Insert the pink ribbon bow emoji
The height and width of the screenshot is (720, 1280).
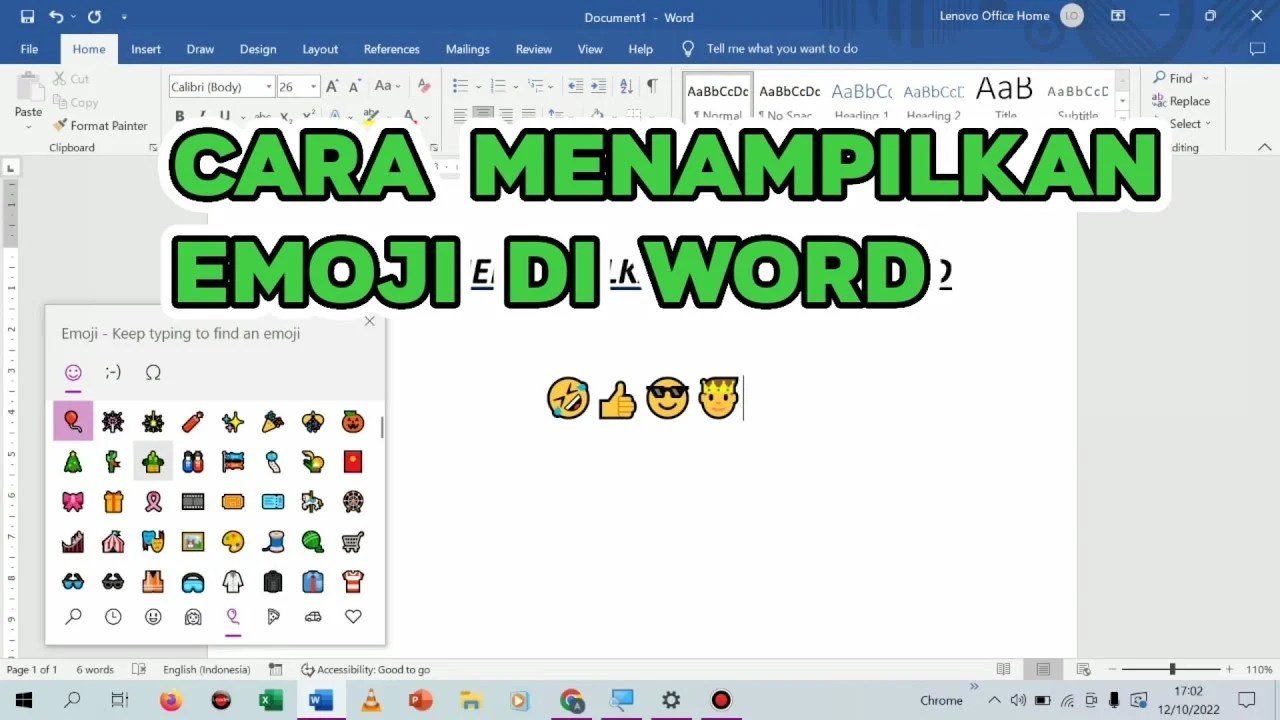coord(73,502)
